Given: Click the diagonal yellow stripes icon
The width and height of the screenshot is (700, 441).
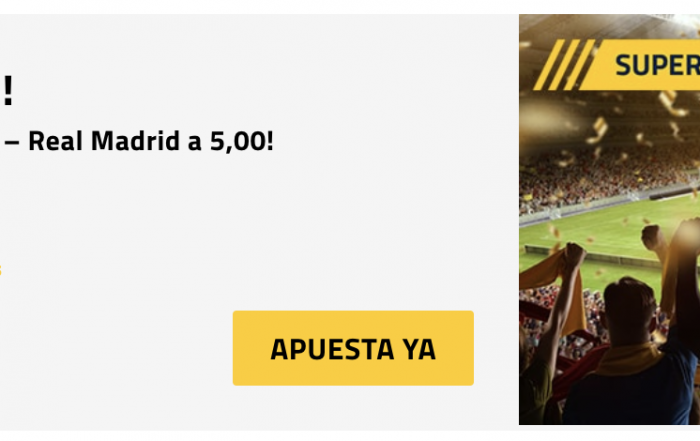Looking at the screenshot, I should 564,65.
